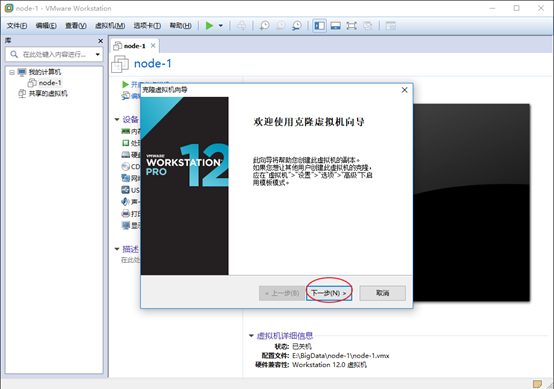Screen dimensions: 554x389
Task: Enter full screen mode via toolbar icon
Action: [352, 25]
